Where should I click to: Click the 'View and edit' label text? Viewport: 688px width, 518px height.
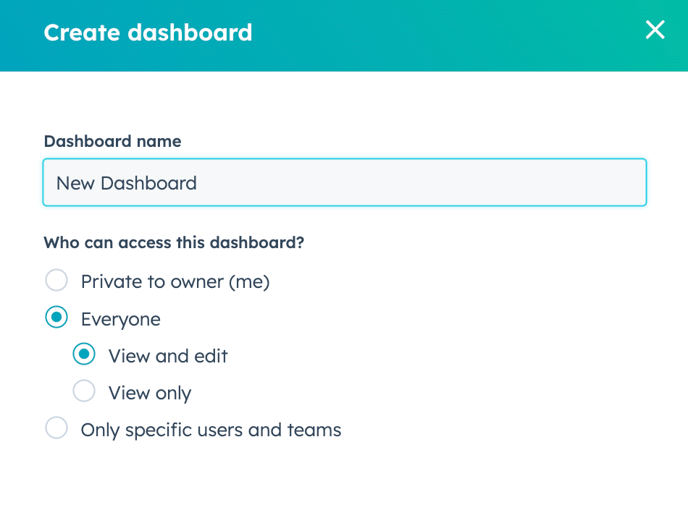(168, 356)
